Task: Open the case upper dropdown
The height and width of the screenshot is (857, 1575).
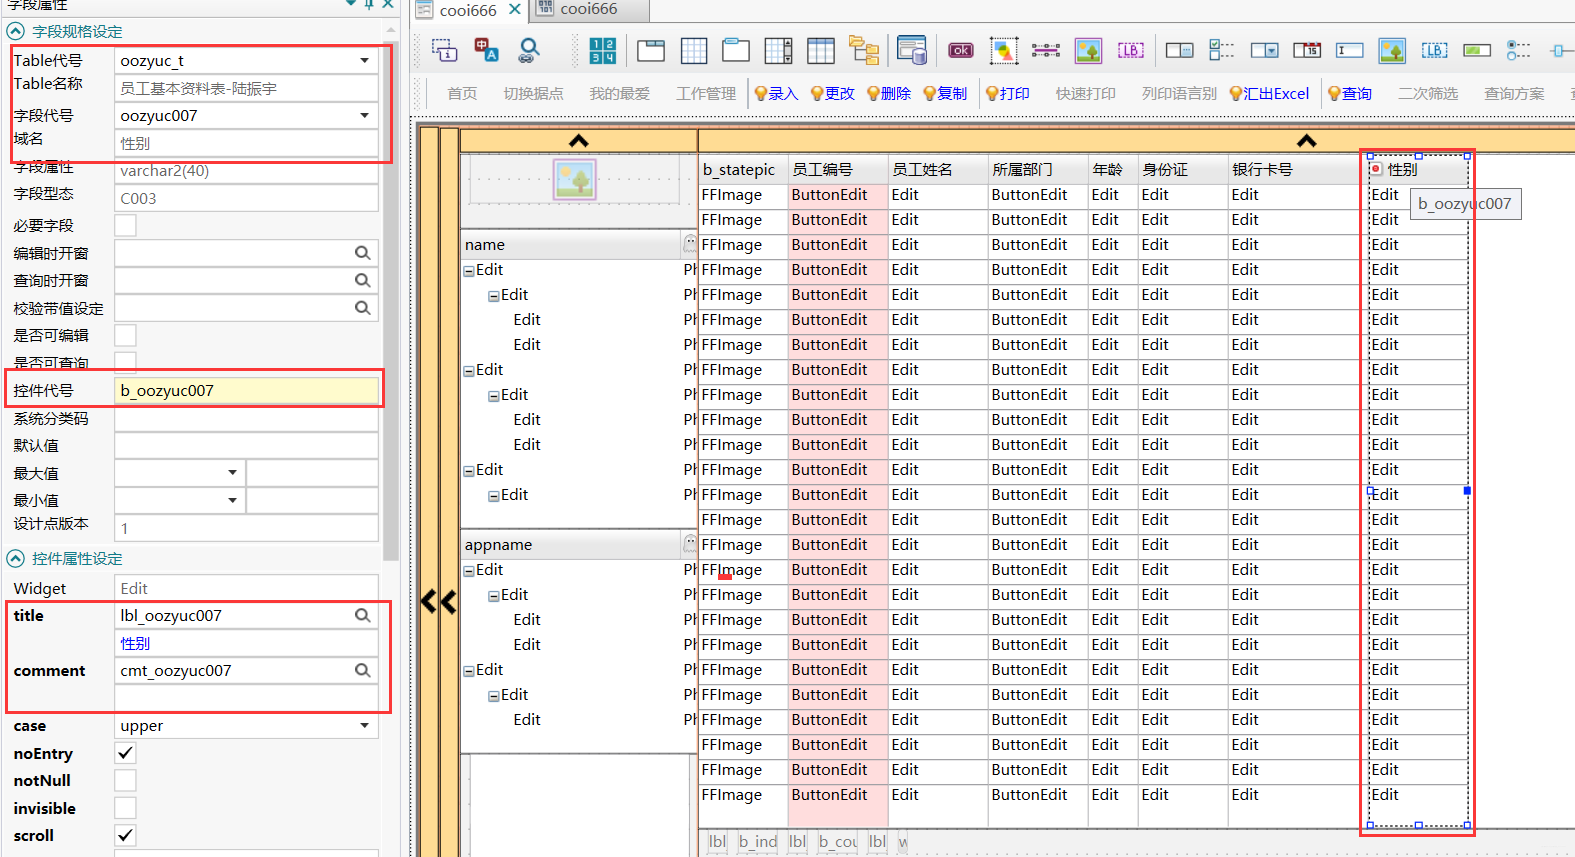Action: tap(364, 726)
